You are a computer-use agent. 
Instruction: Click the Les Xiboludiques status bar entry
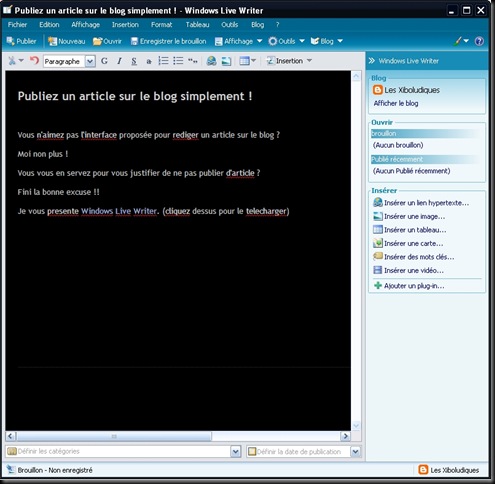point(449,470)
